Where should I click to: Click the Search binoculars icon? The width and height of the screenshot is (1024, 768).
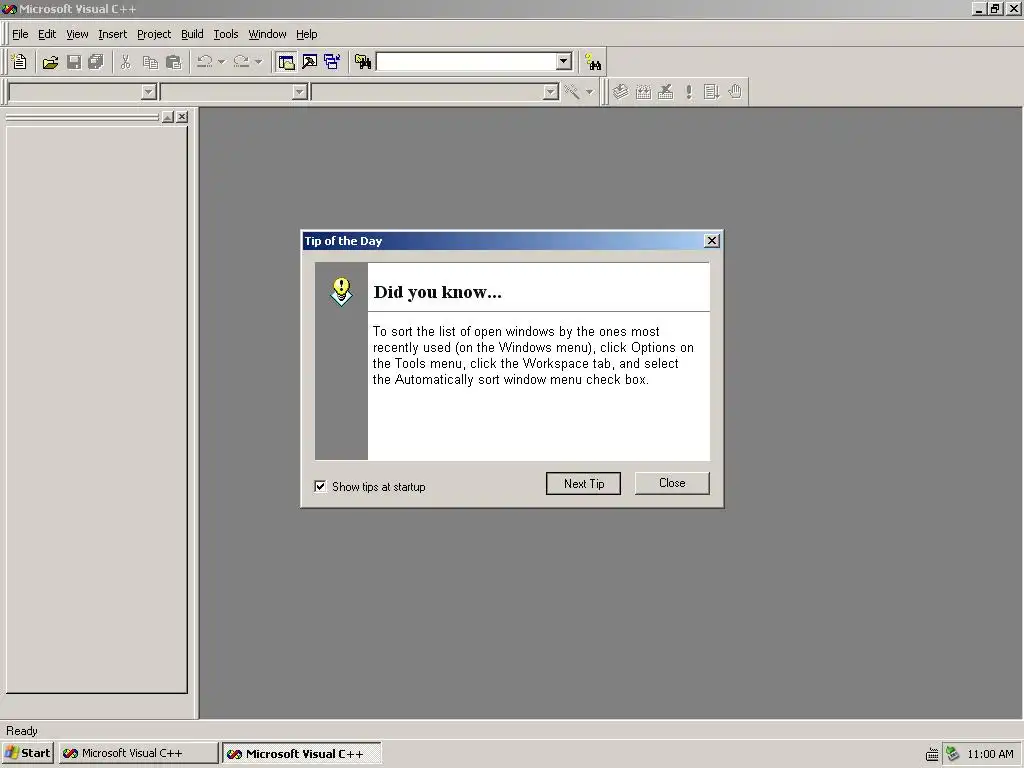[x=593, y=62]
